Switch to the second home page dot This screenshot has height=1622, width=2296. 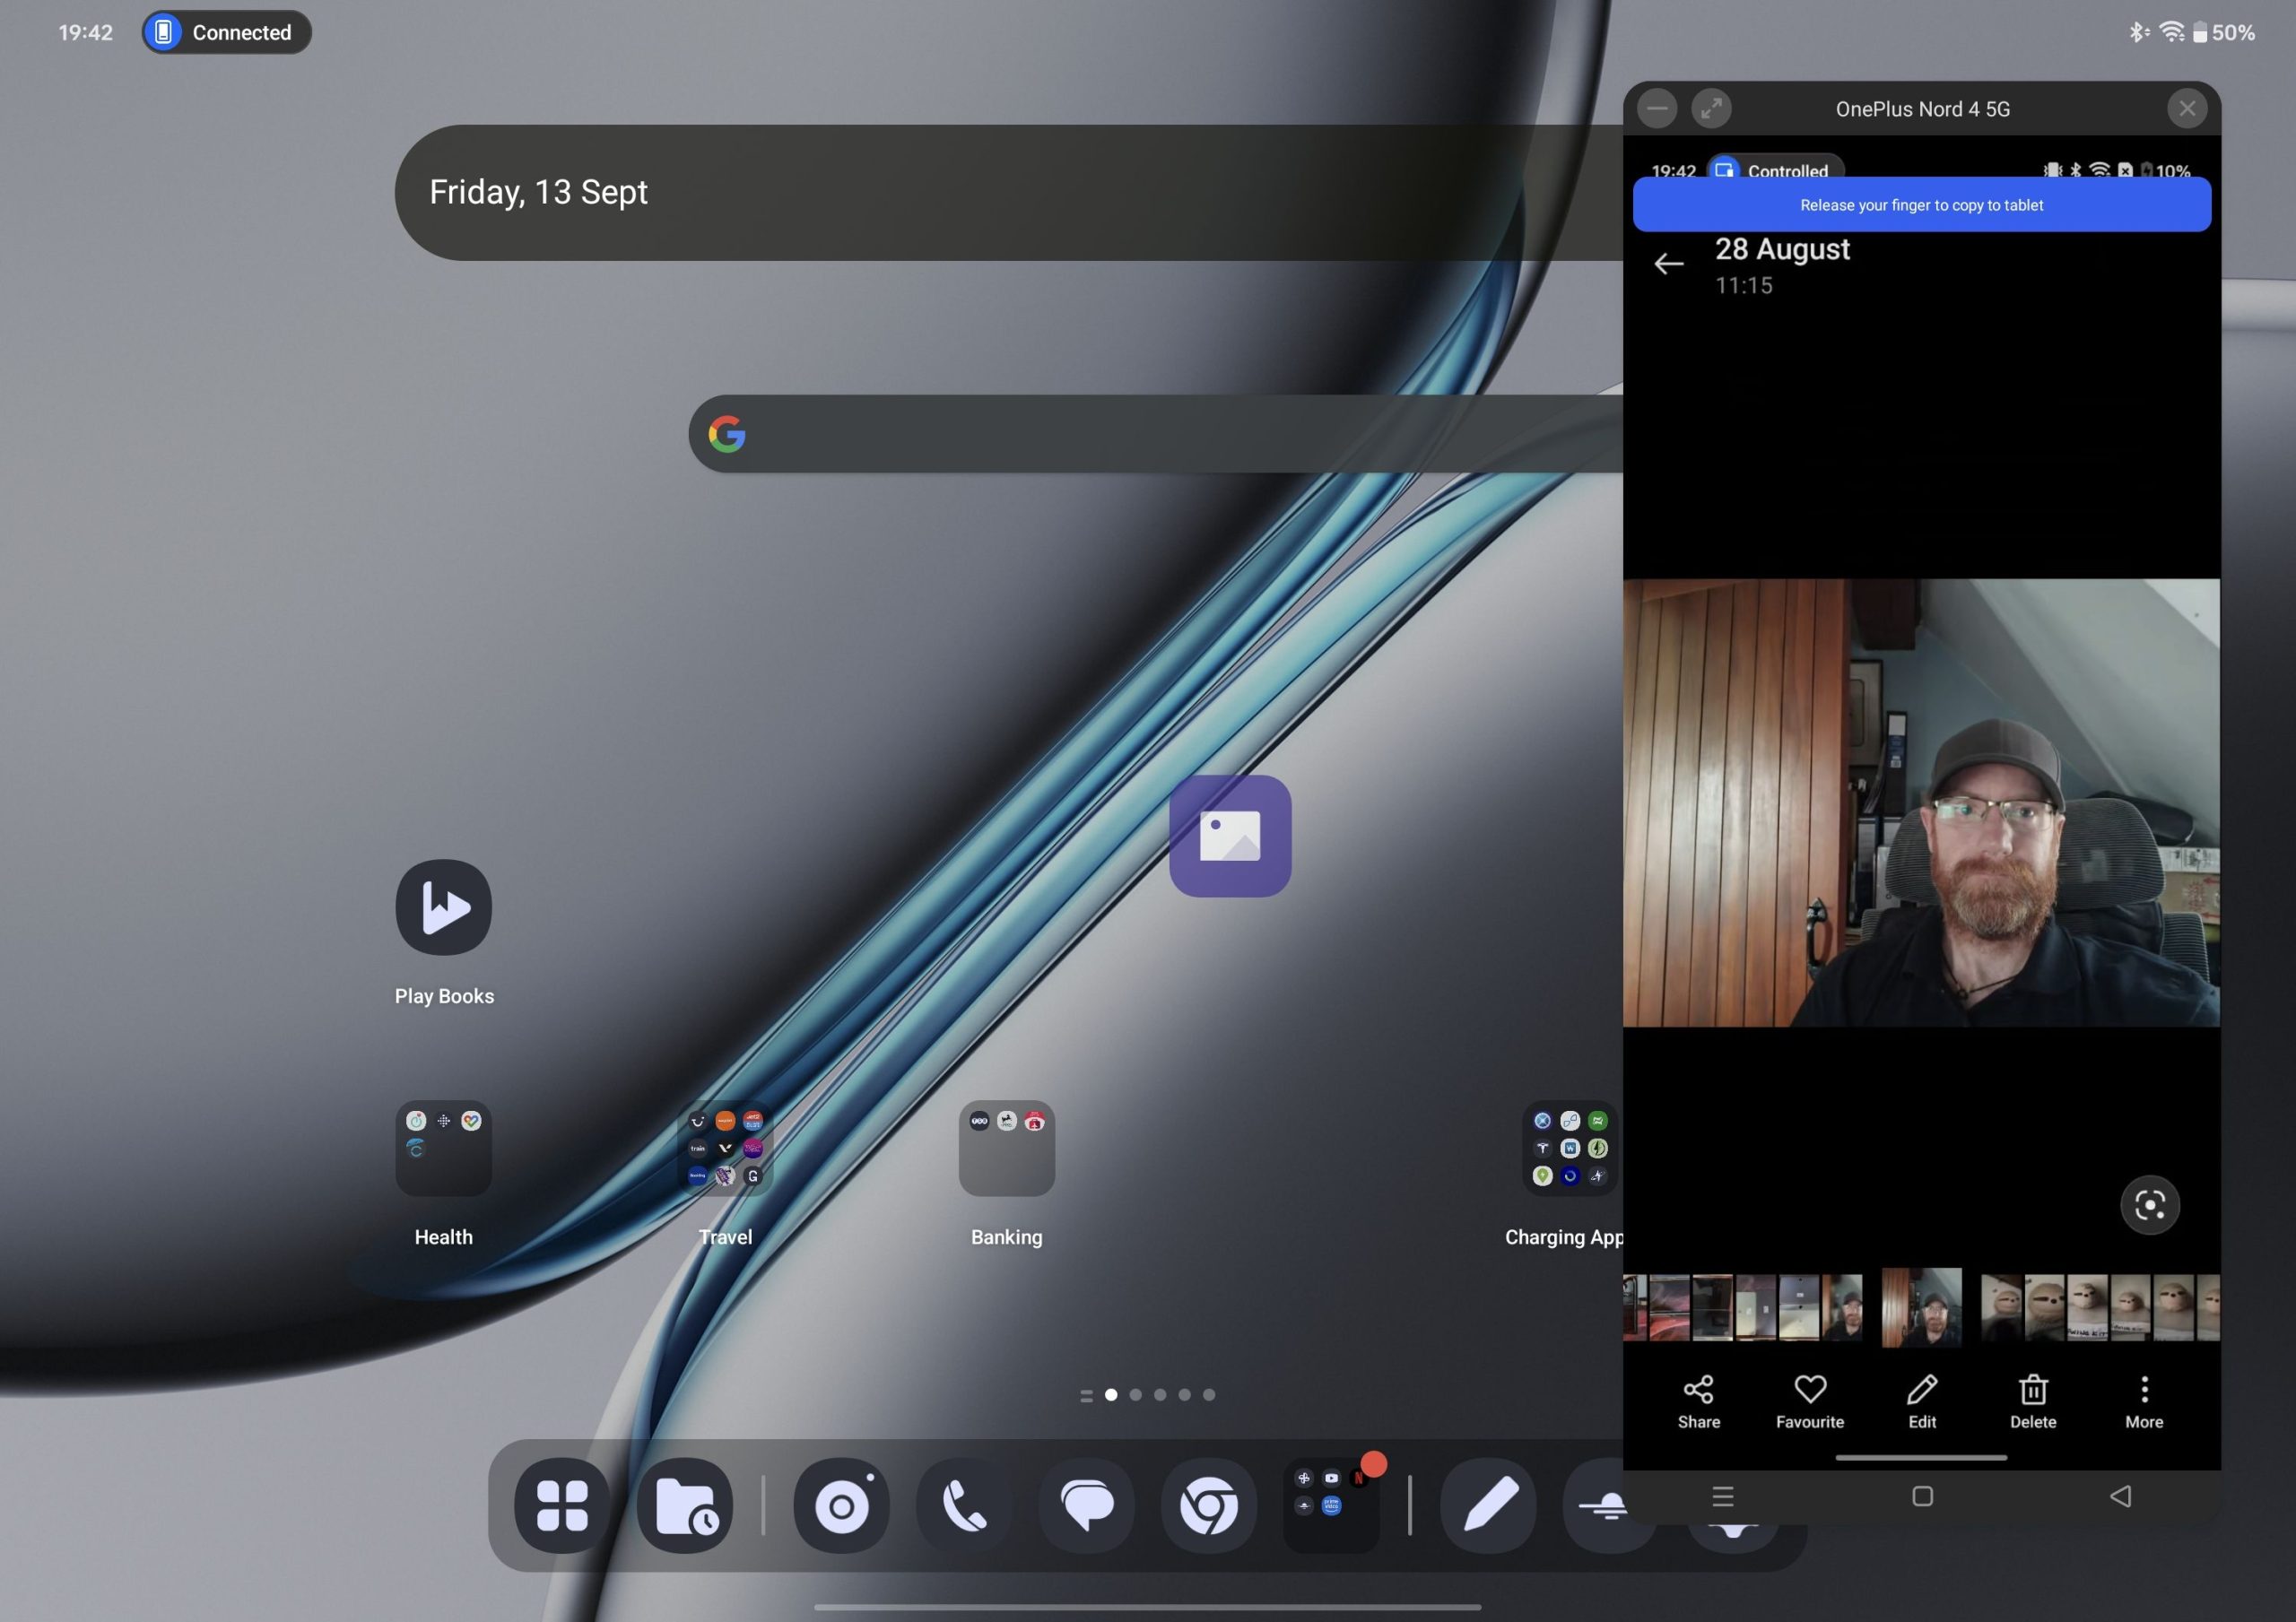pyautogui.click(x=1135, y=1394)
